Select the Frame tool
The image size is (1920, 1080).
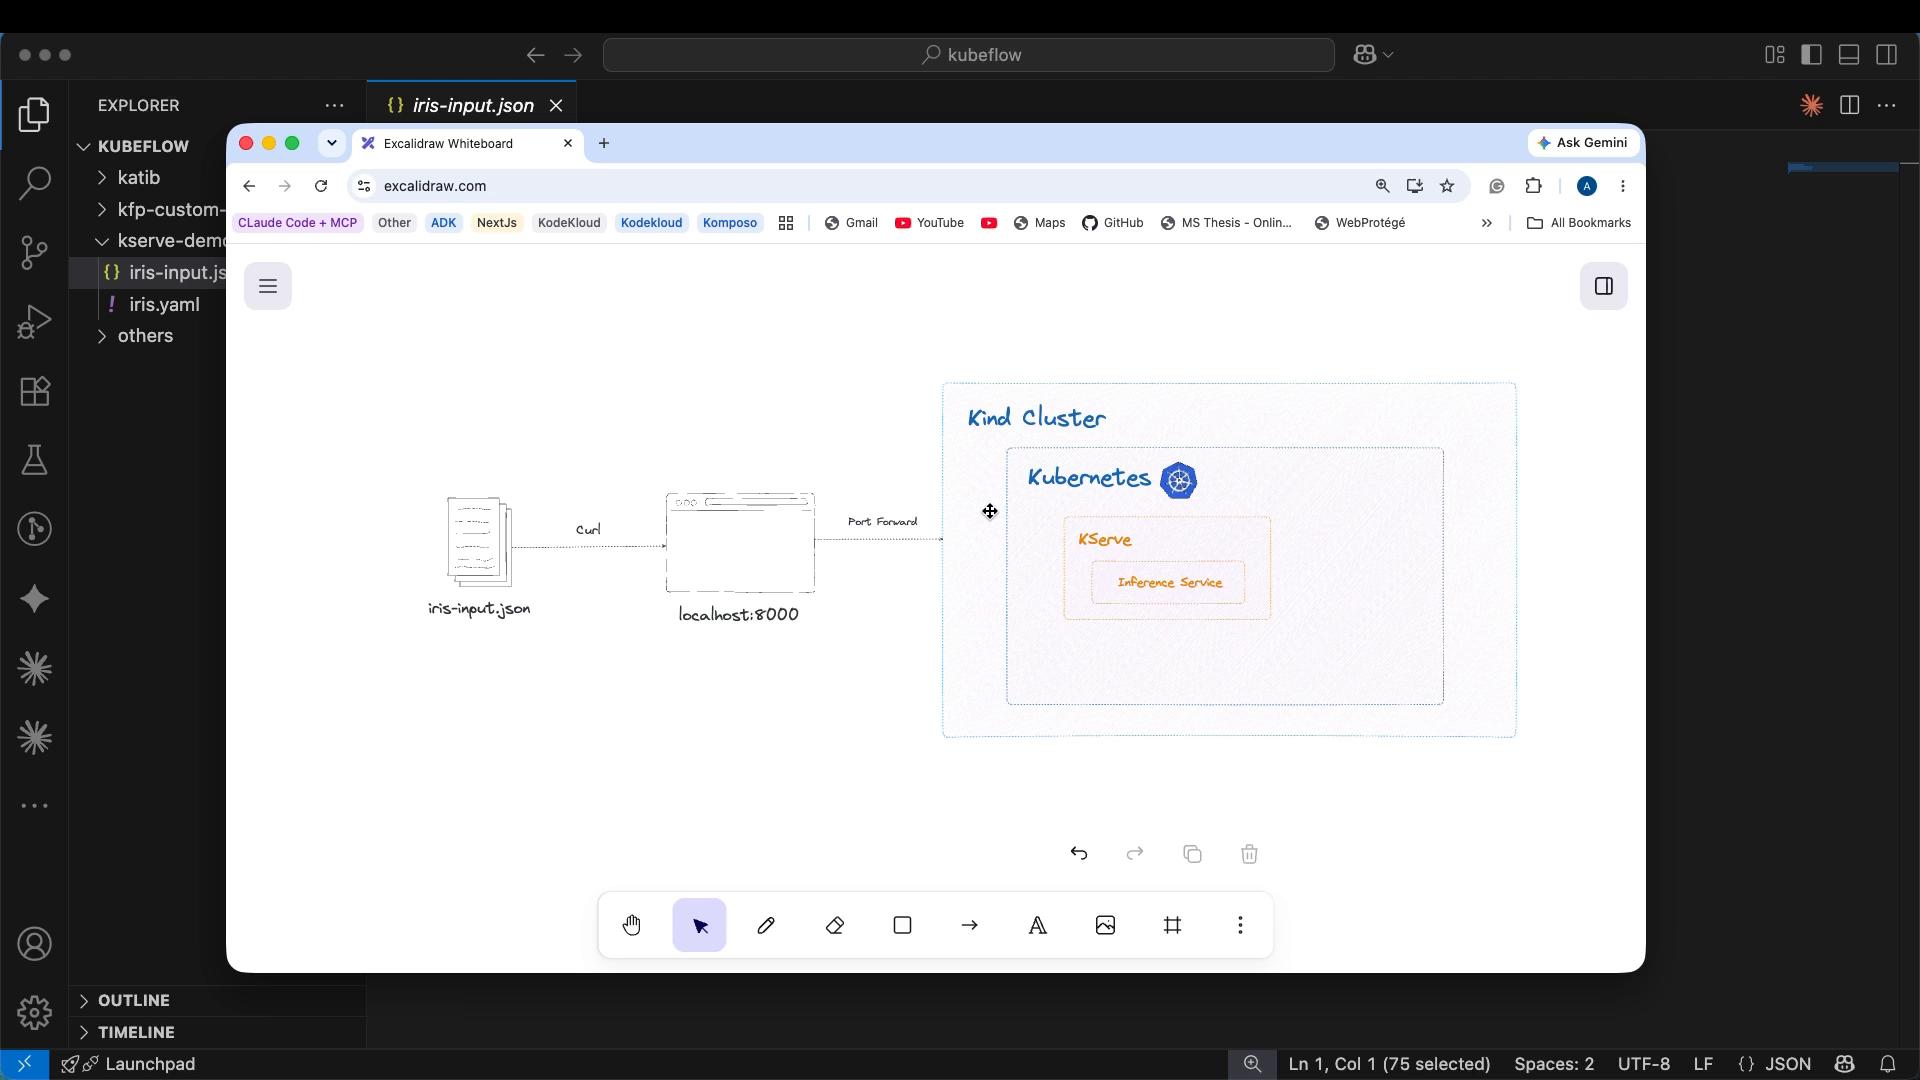pyautogui.click(x=1173, y=925)
